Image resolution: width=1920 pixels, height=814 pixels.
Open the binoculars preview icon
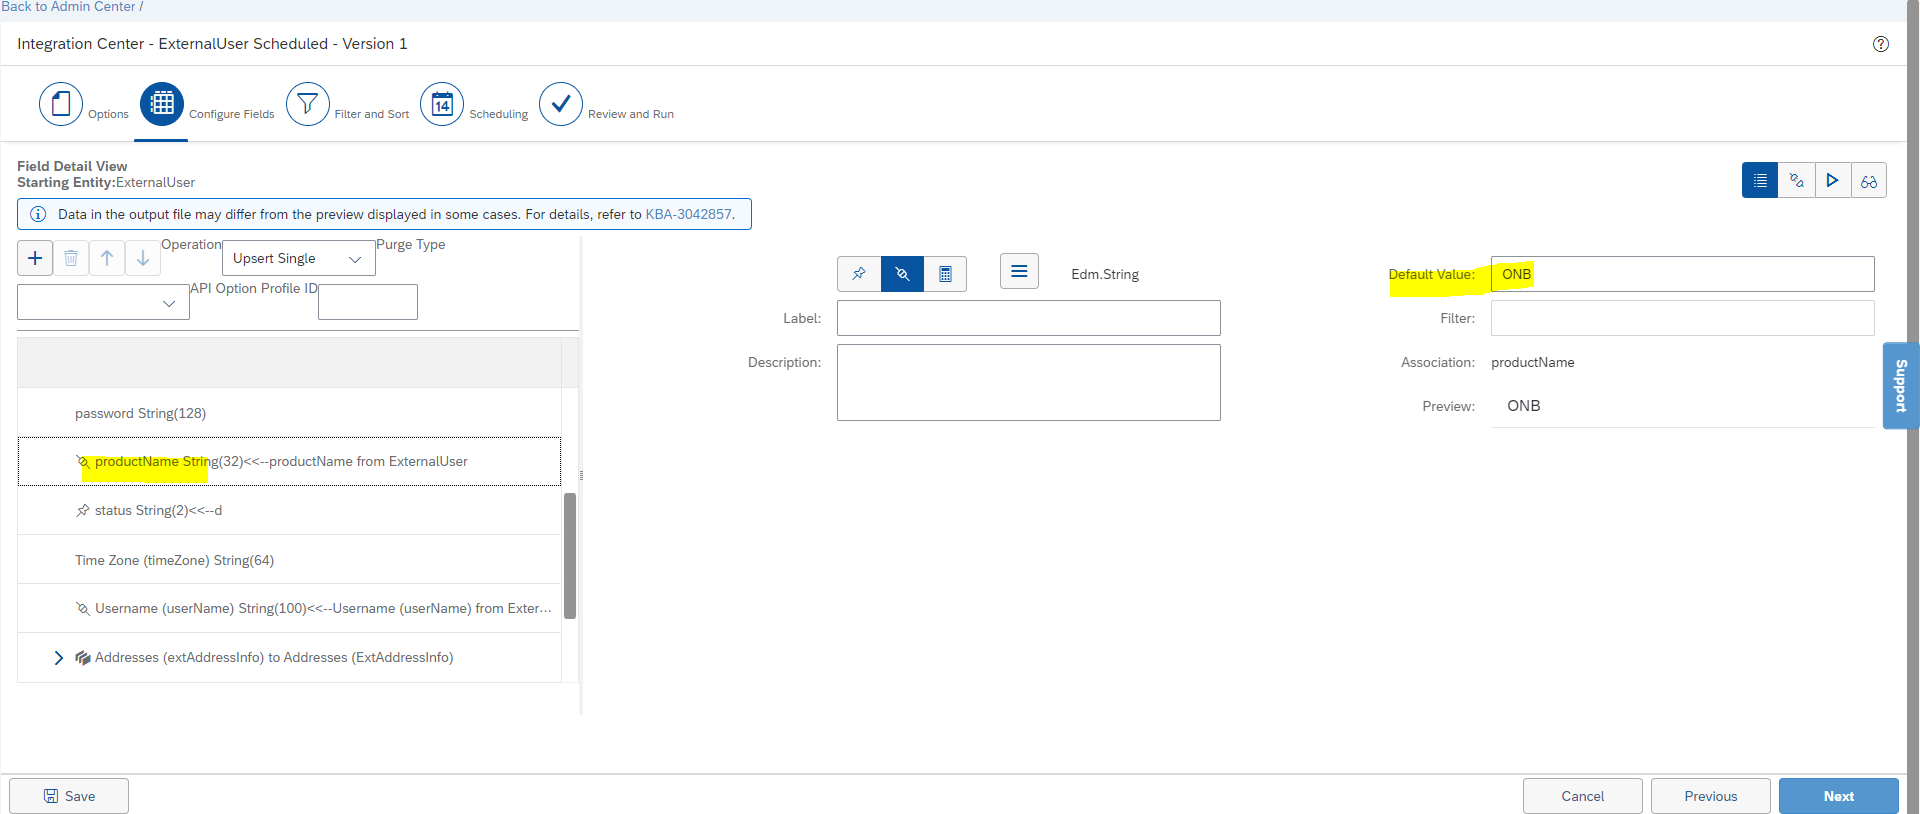tap(1868, 180)
